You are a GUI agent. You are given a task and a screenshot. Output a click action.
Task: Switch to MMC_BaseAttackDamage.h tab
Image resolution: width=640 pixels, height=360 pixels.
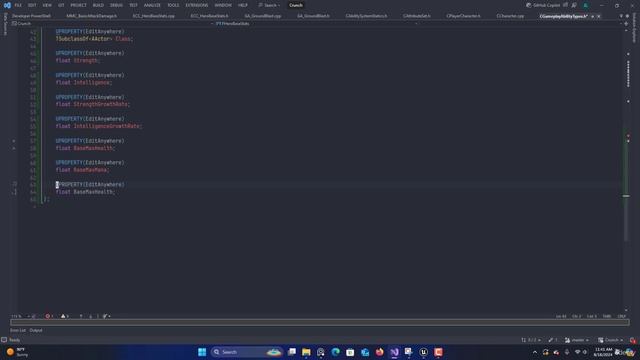(91, 16)
